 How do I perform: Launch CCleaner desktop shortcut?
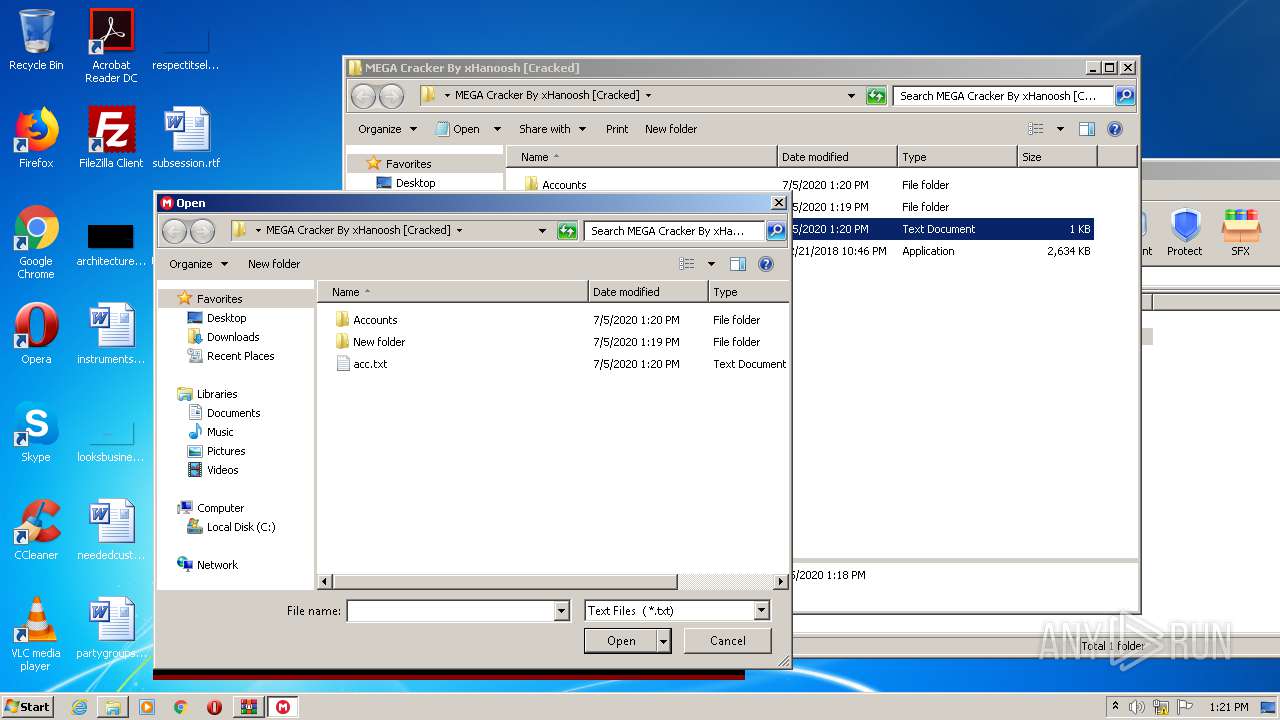(36, 530)
